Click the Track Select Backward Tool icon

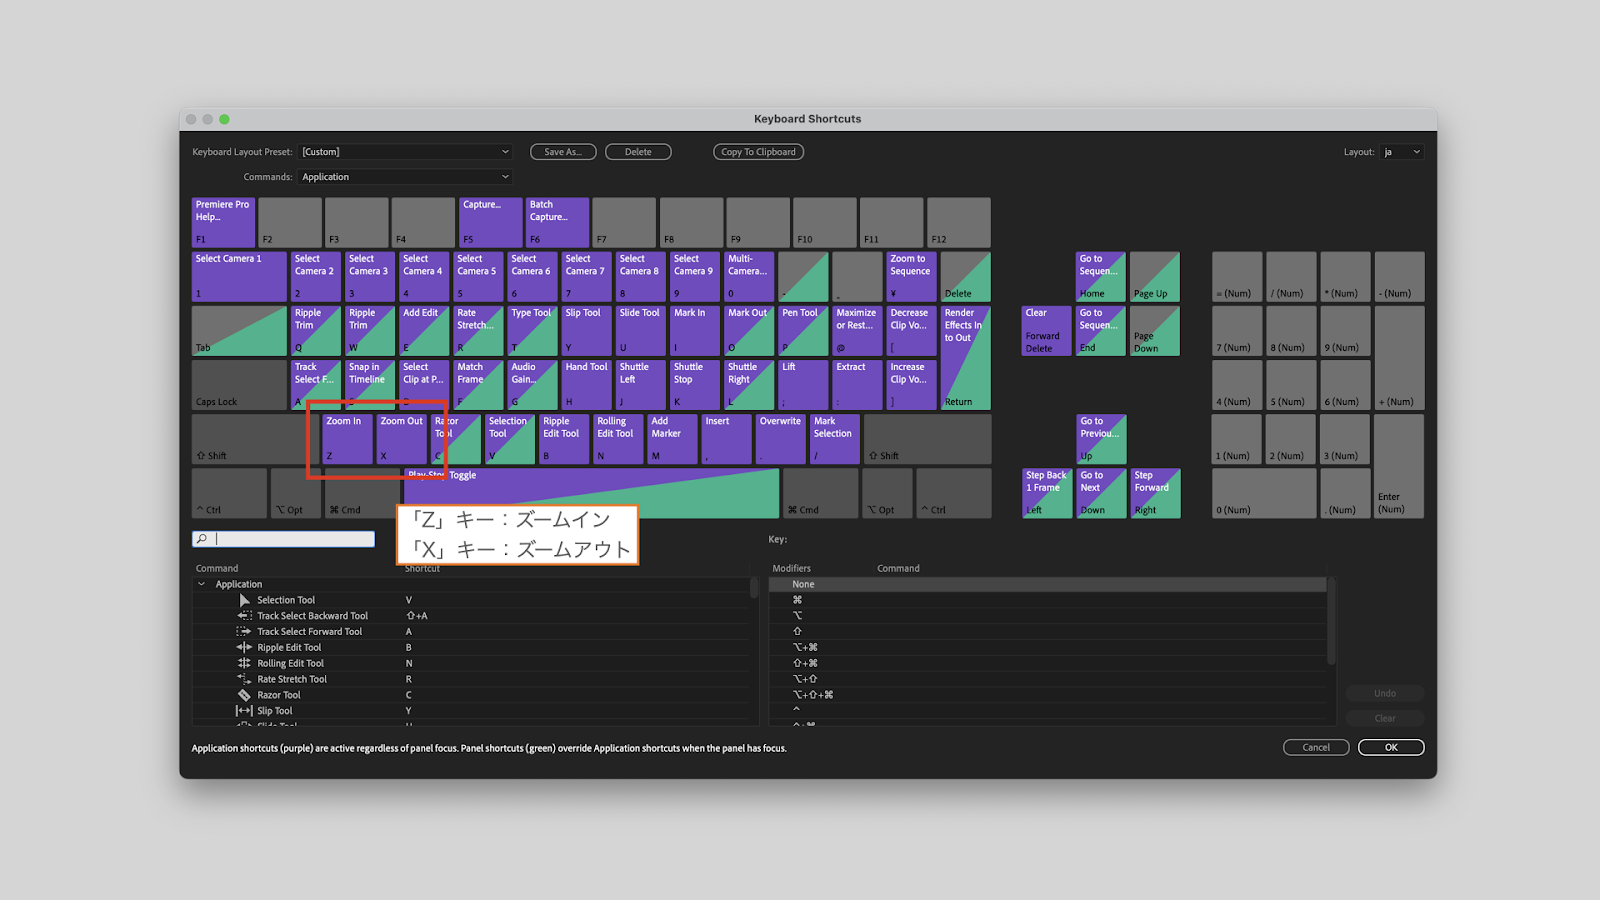click(244, 616)
